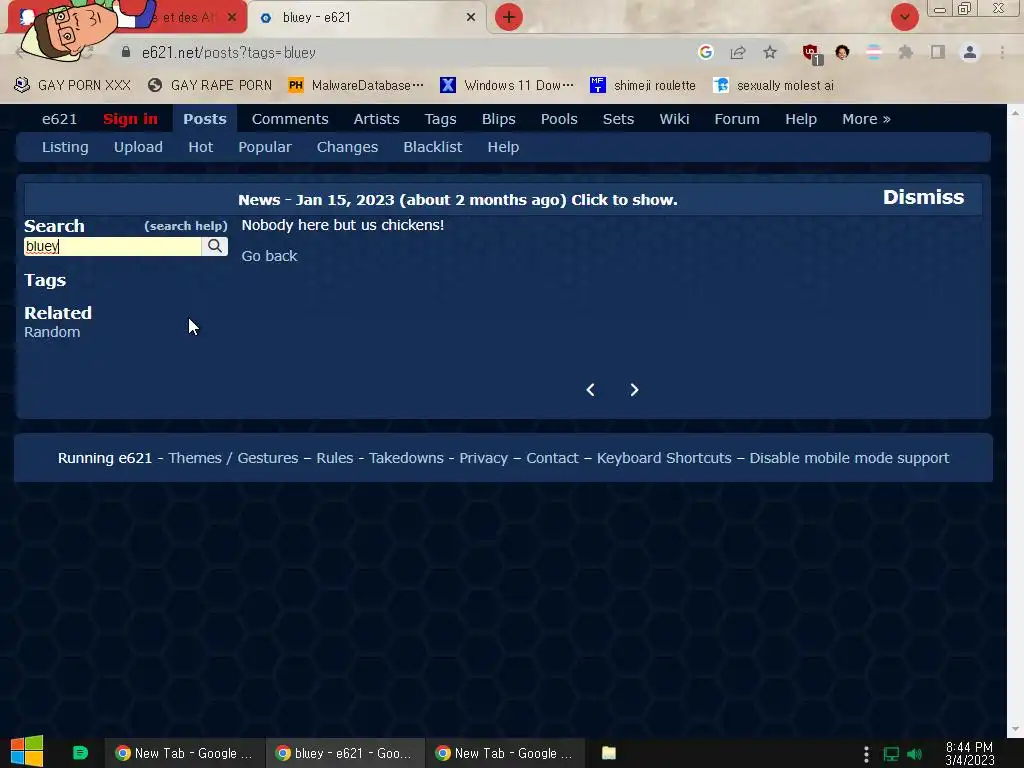Open the Extensions puzzle piece menu
The height and width of the screenshot is (768, 1024).
point(906,52)
